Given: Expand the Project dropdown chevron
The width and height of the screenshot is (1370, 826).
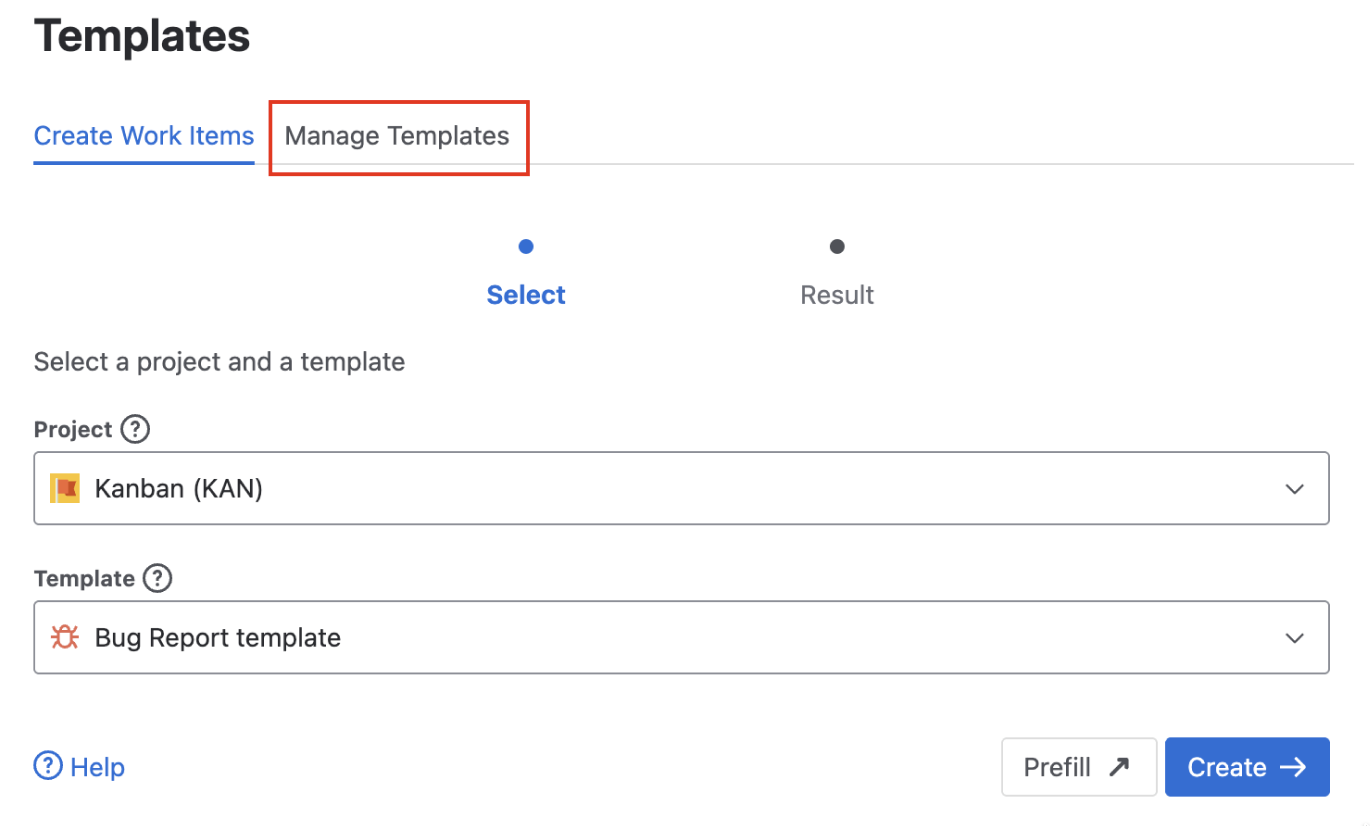Looking at the screenshot, I should tap(1295, 489).
